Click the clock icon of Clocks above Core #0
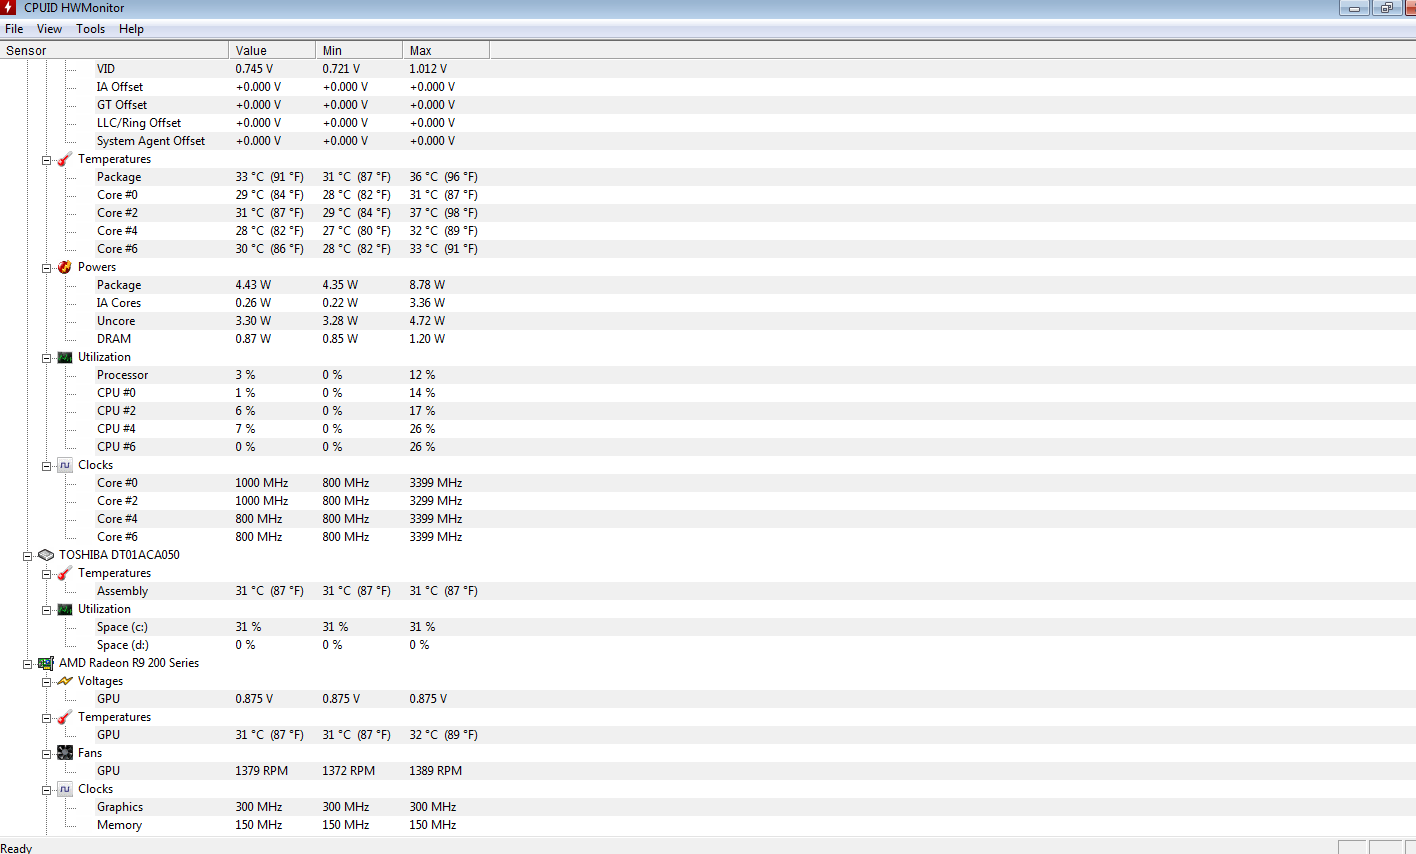This screenshot has height=854, width=1416. pyautogui.click(x=65, y=465)
